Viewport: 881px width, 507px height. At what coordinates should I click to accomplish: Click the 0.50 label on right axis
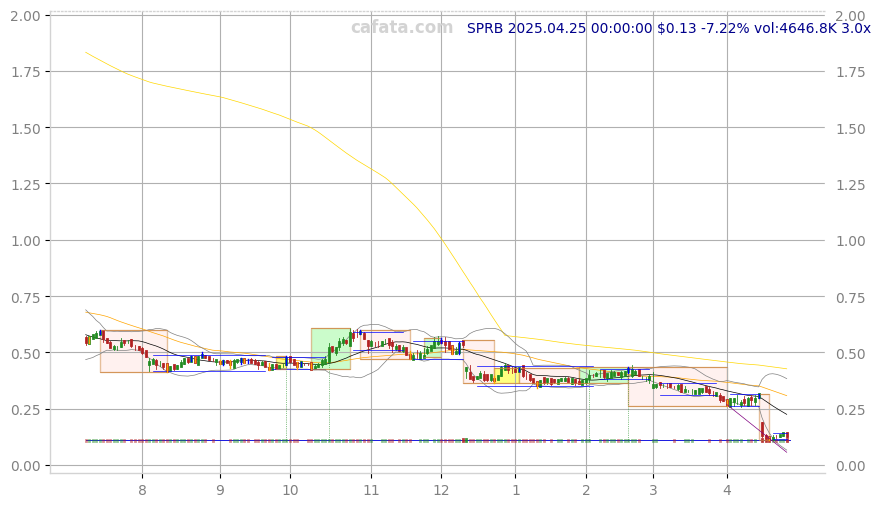(851, 353)
